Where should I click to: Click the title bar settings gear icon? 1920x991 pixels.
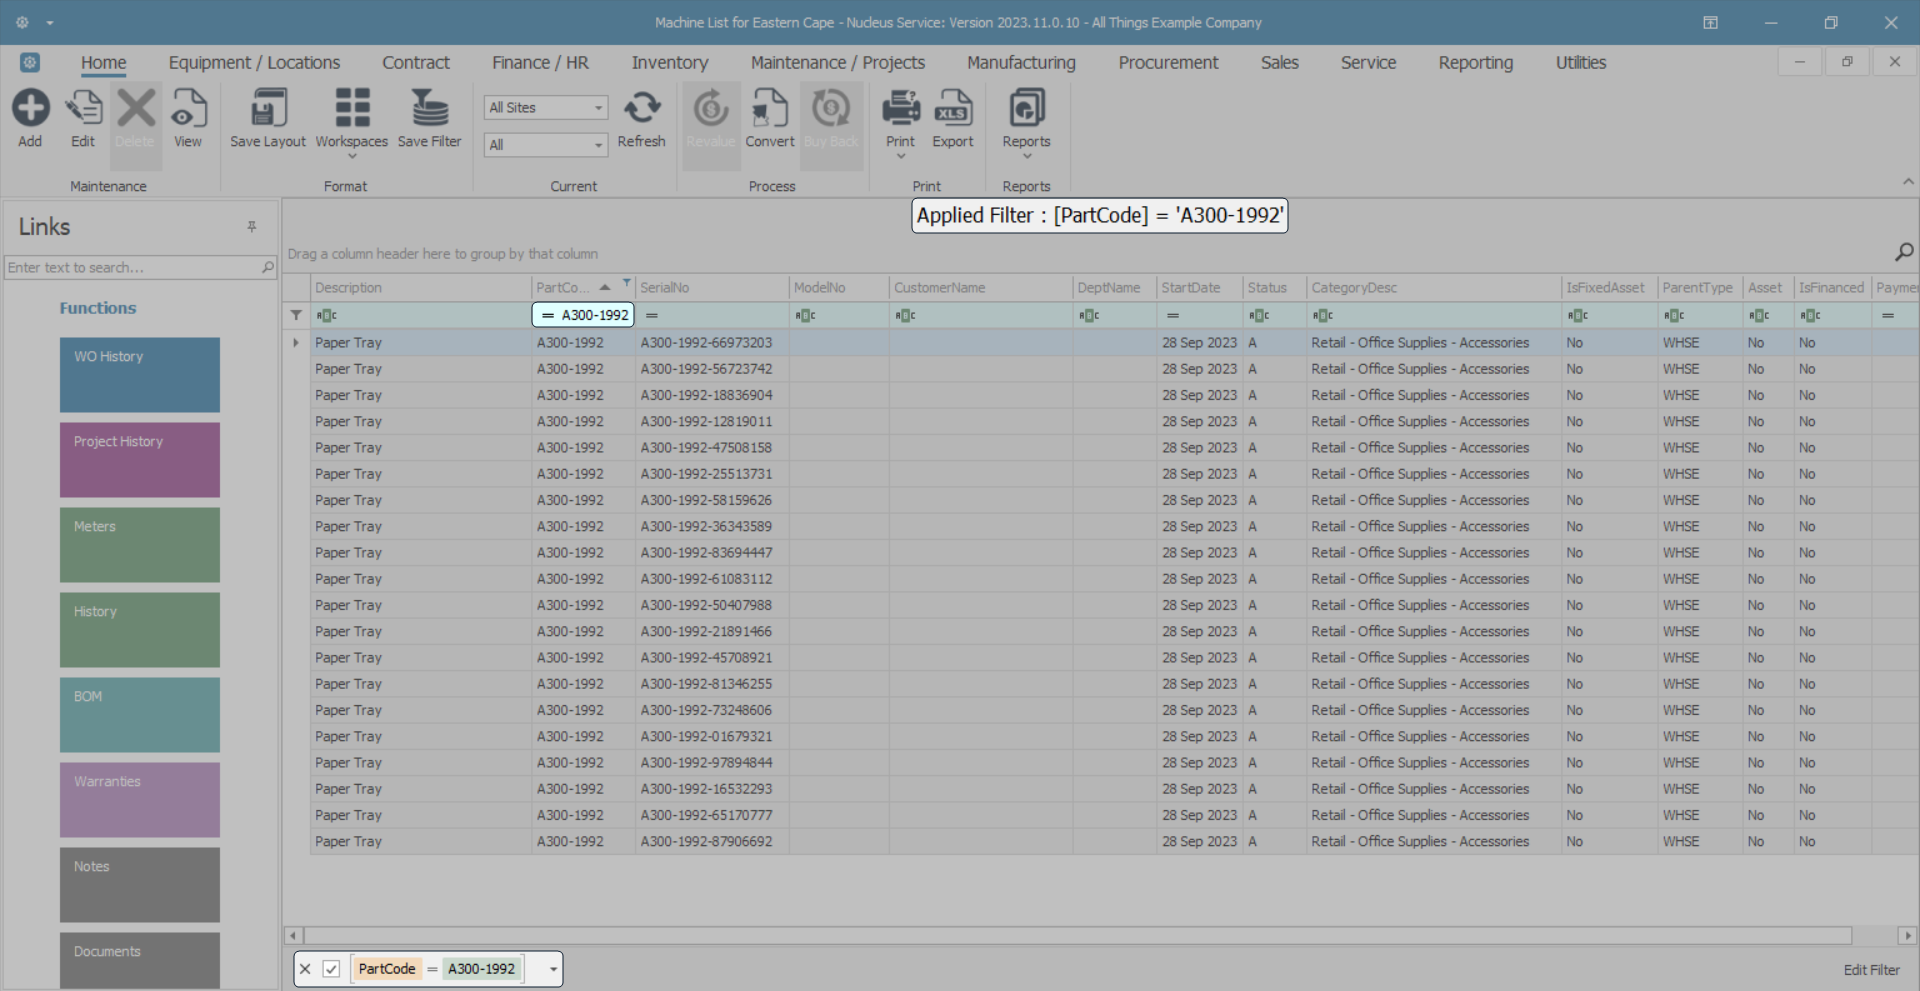coord(22,22)
